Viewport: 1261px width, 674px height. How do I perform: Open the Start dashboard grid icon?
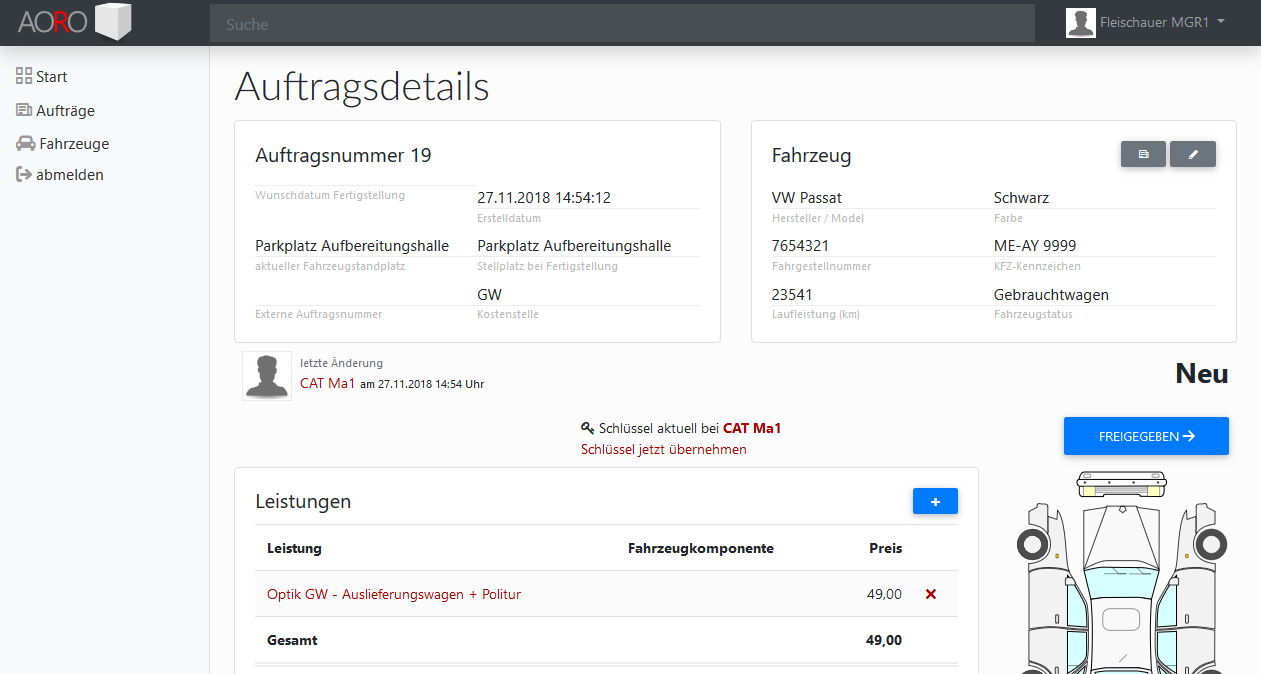(22, 76)
